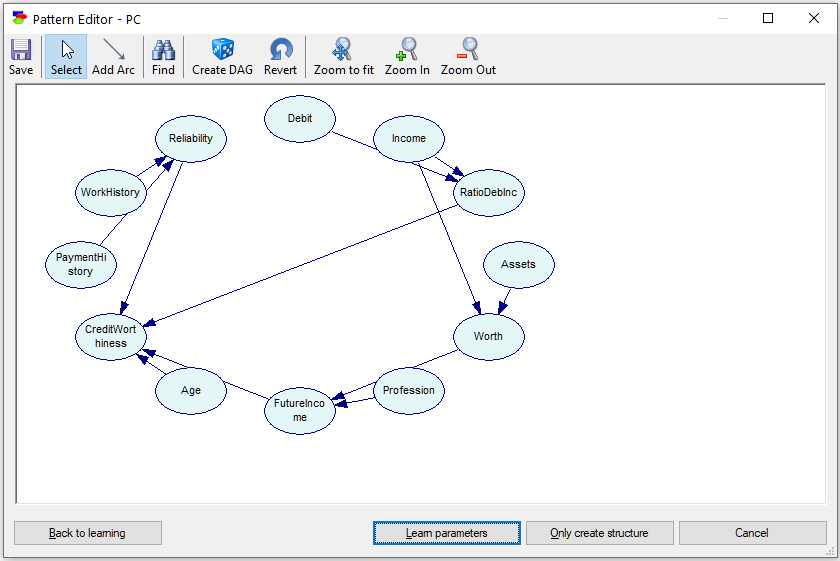The width and height of the screenshot is (840, 561).
Task: Select the Income node
Action: 409,139
